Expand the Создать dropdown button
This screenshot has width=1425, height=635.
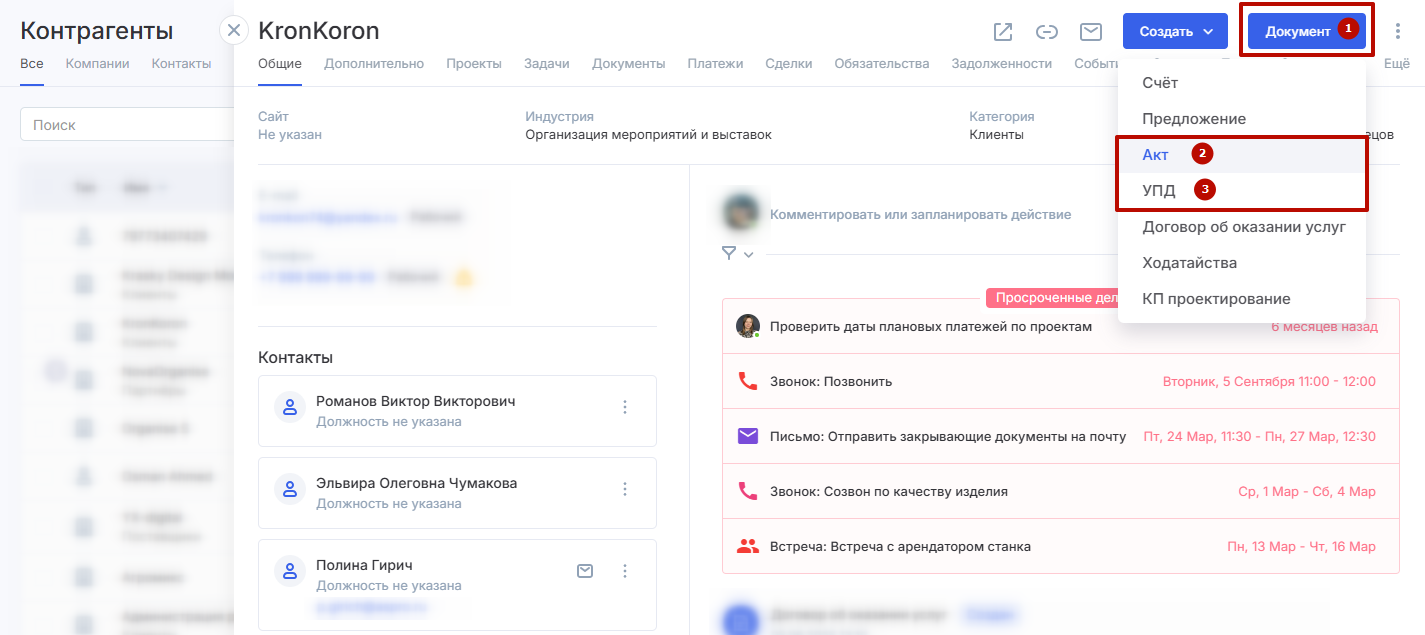click(1176, 31)
